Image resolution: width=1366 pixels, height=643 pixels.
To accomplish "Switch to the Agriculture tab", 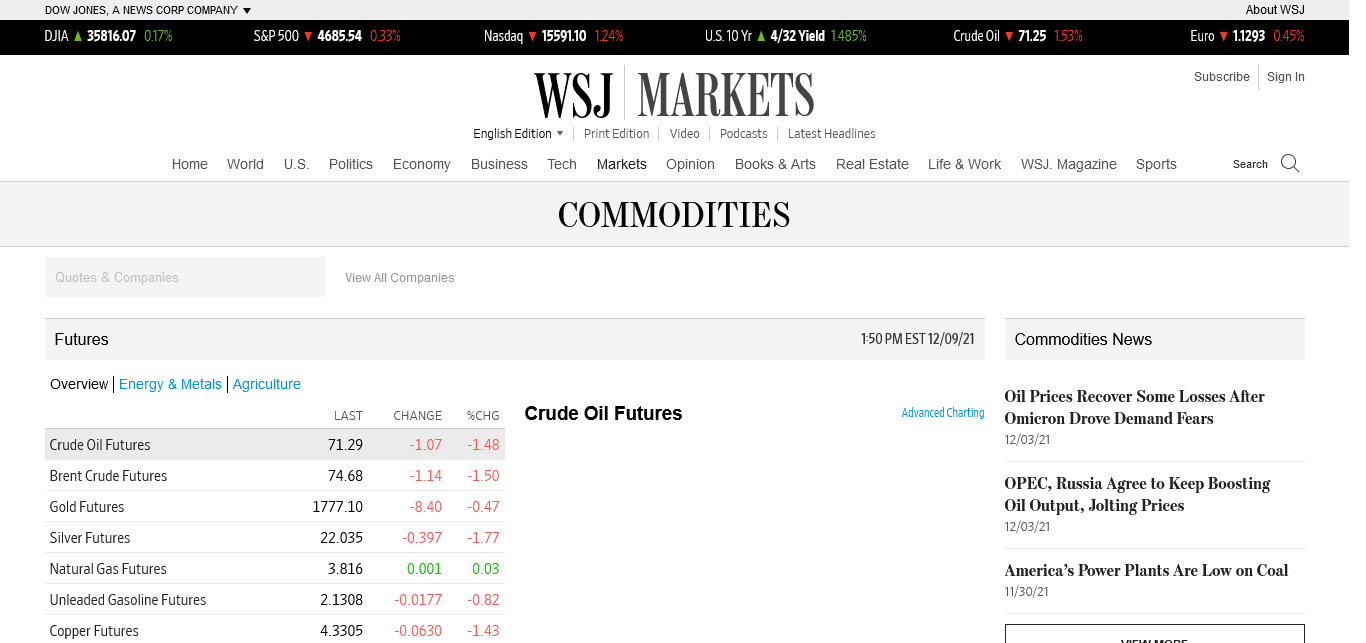I will pyautogui.click(x=266, y=384).
